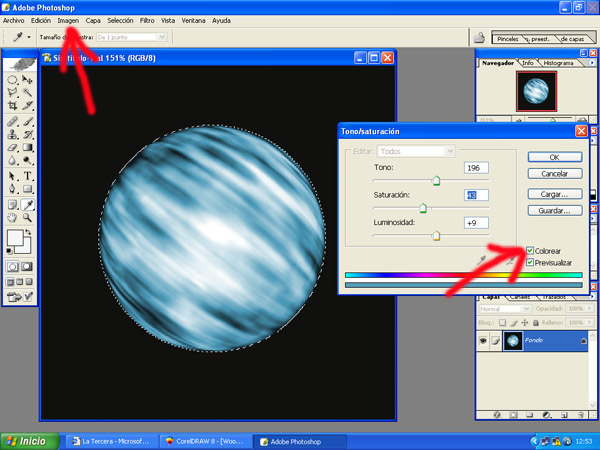The height and width of the screenshot is (450, 600).
Task: Select the Crop tool
Action: coord(12,105)
